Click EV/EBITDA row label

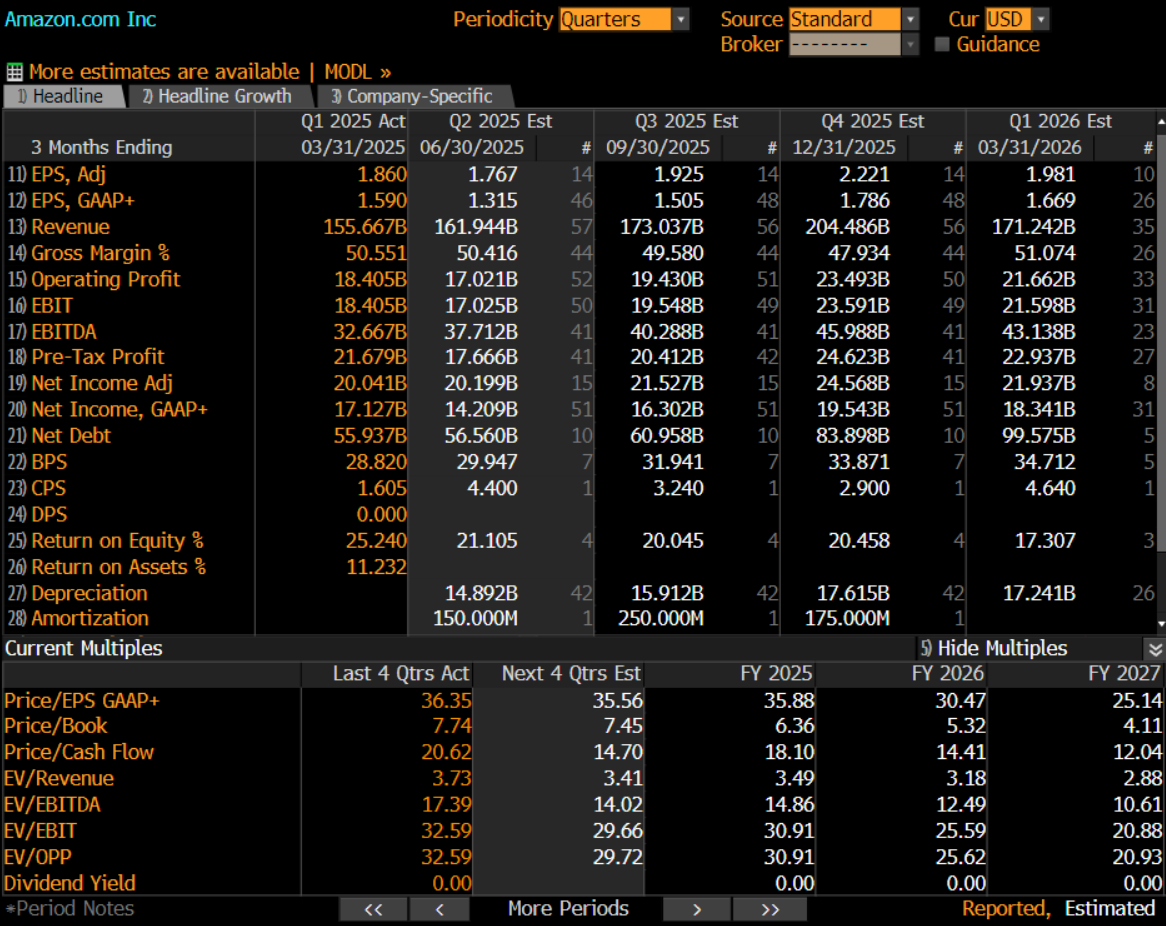point(52,805)
